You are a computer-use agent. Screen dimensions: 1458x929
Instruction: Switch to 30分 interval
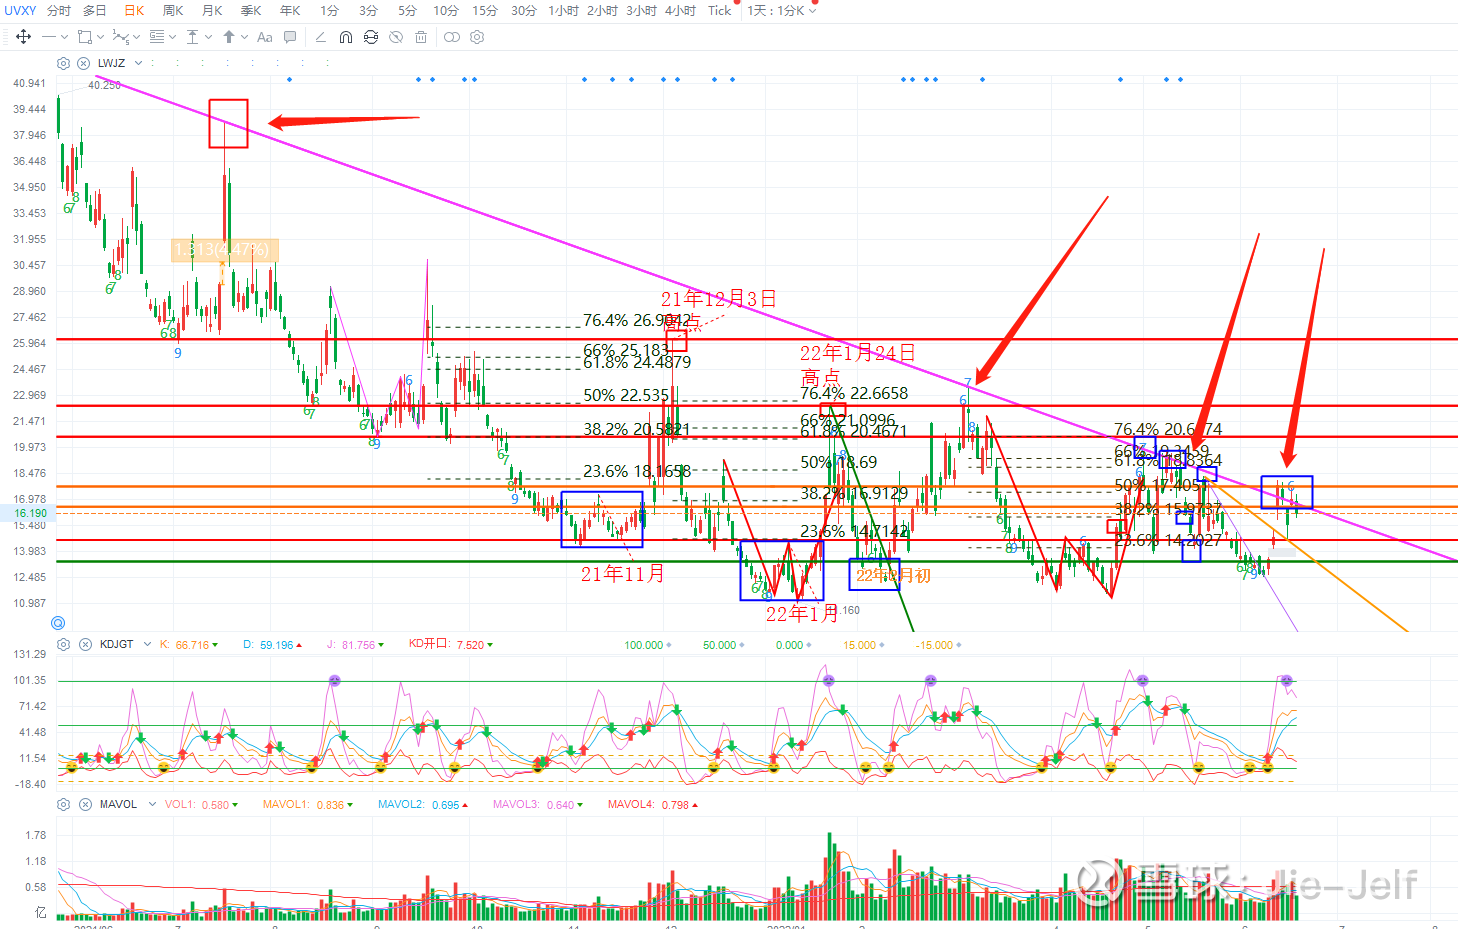524,10
